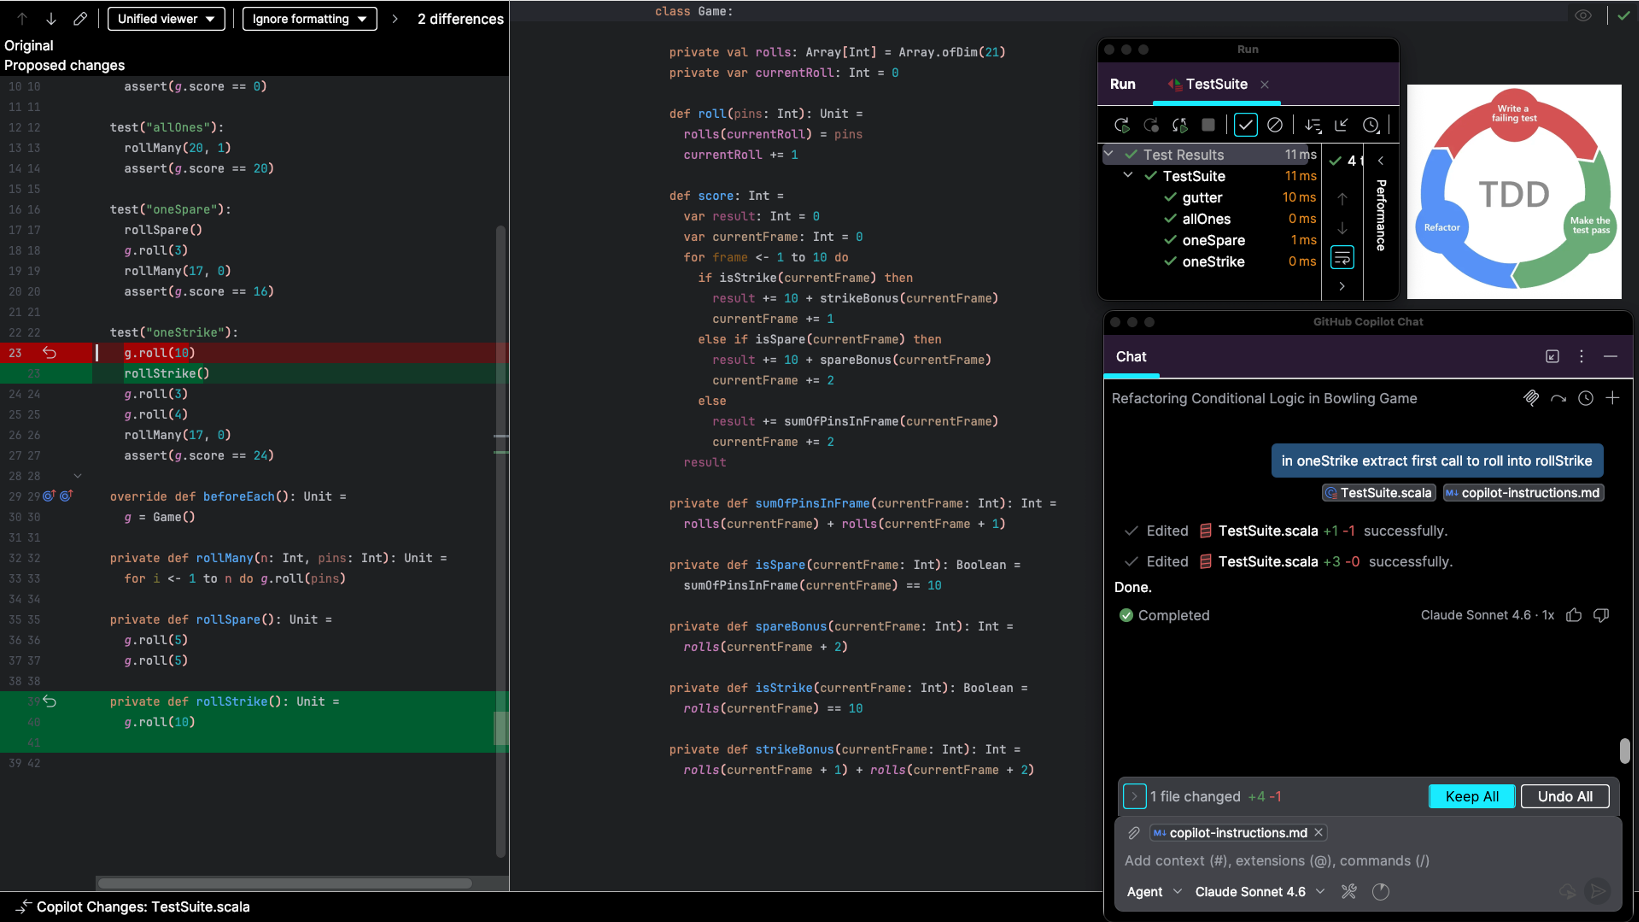Screen dimensions: 1639x922
Task: Collapse the TestSuite node in test tree
Action: coord(1128,176)
